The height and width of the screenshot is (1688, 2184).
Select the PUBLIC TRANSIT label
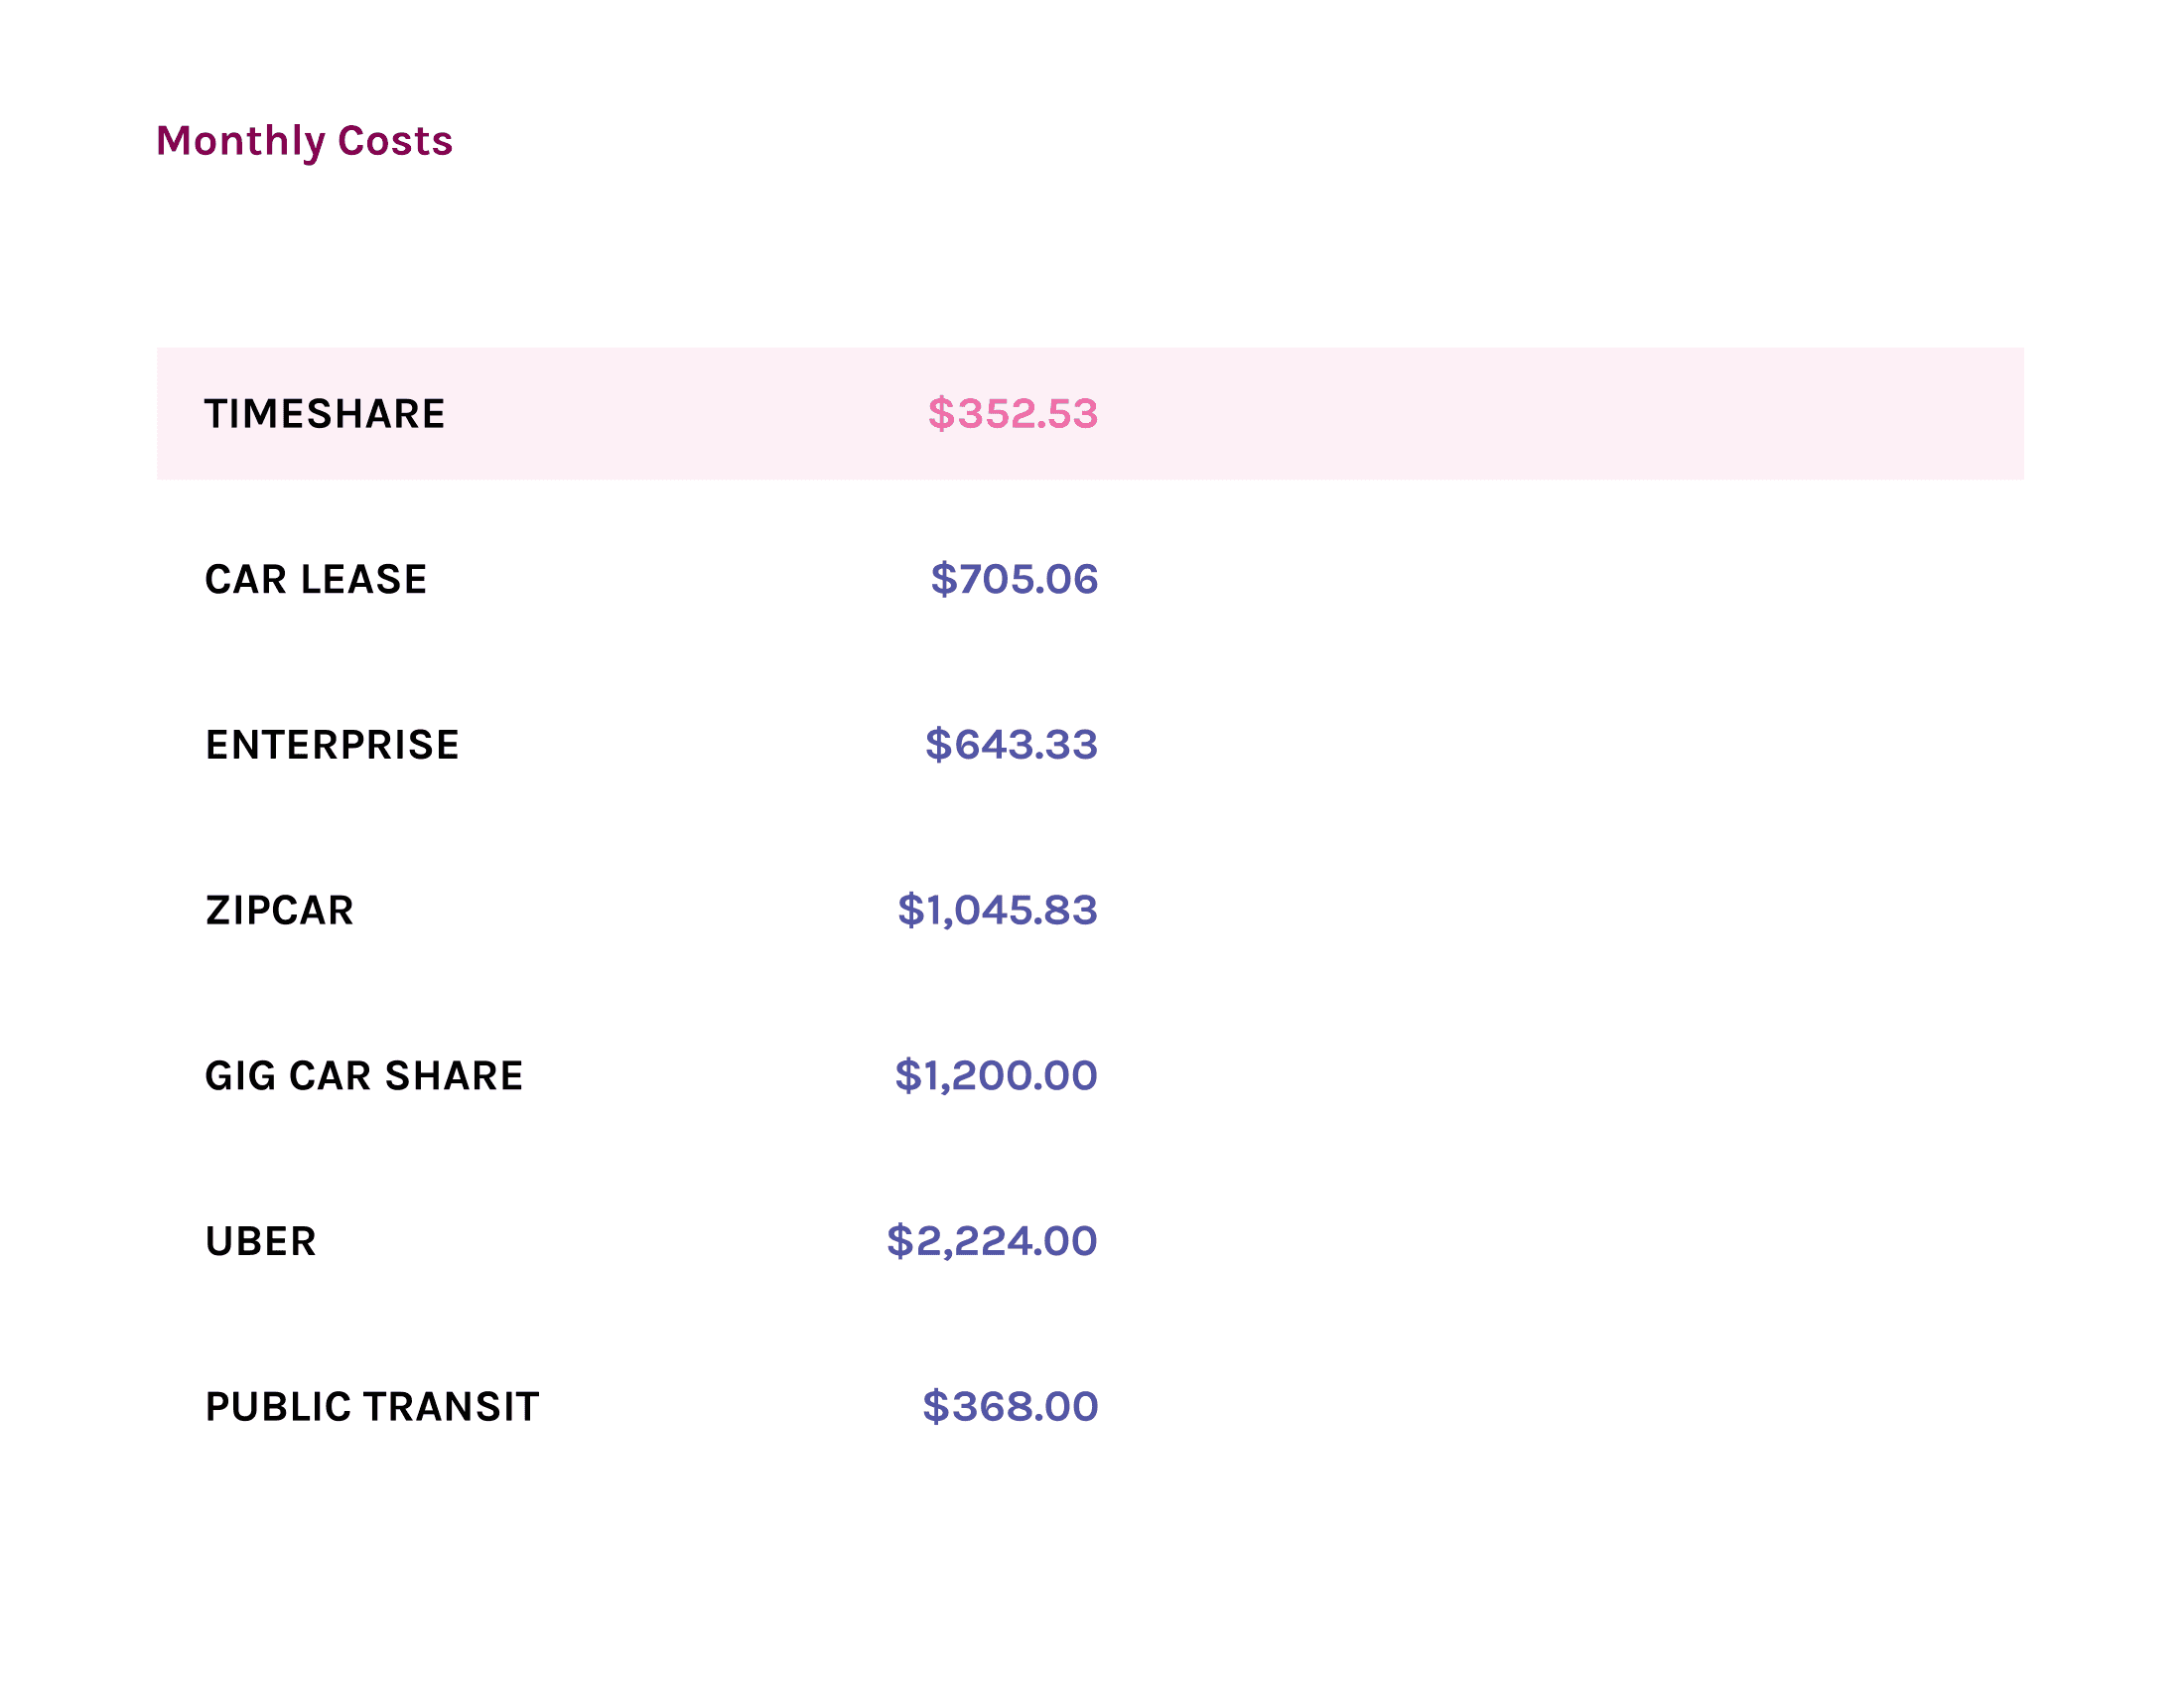coord(372,1407)
